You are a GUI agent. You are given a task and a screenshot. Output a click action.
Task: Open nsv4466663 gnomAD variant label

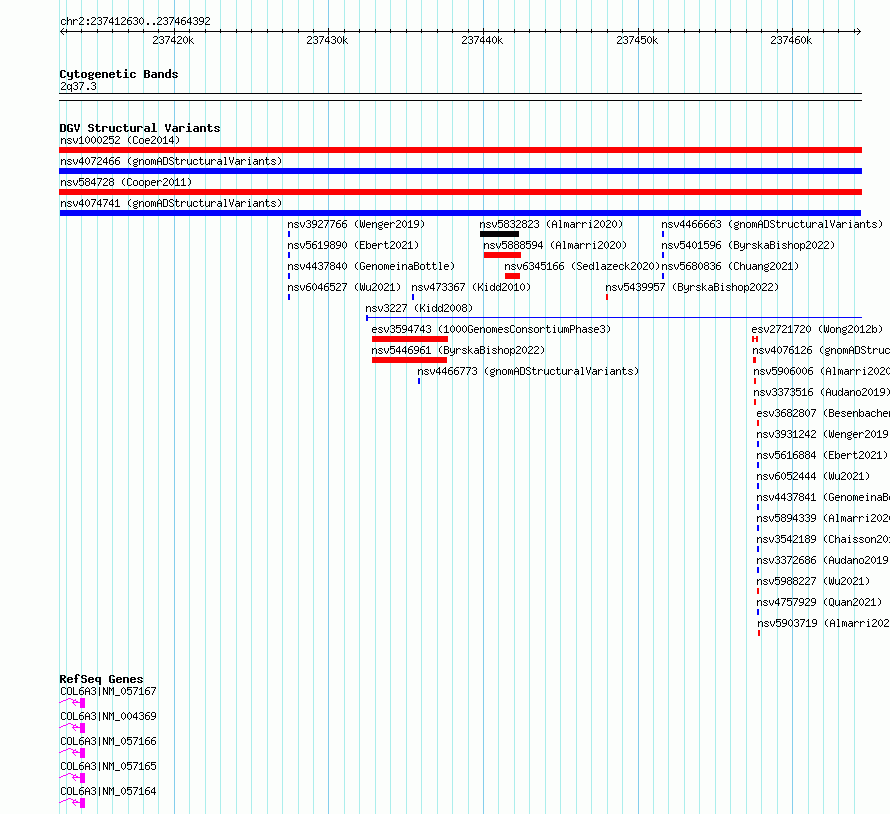pyautogui.click(x=772, y=224)
